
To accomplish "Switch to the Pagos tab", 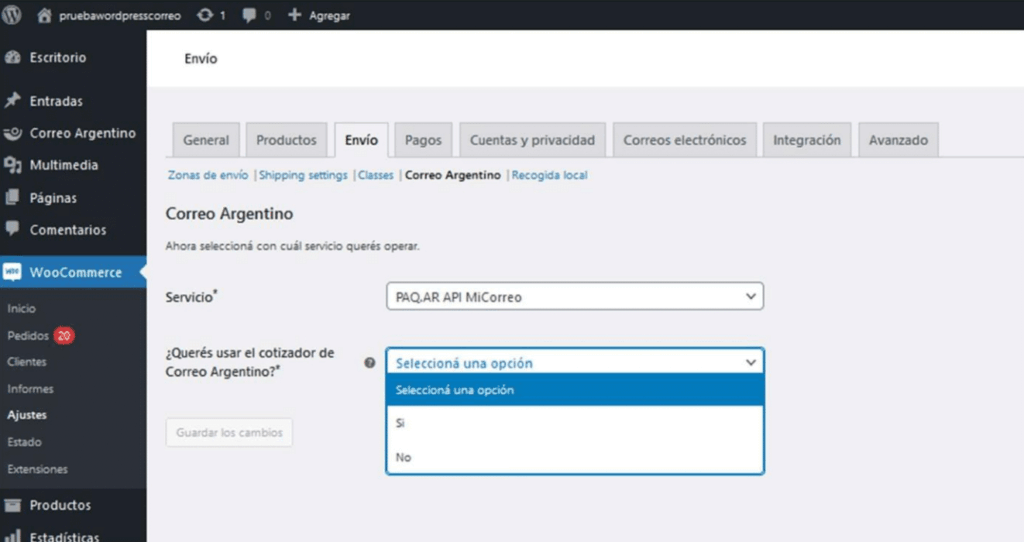I will tap(423, 140).
